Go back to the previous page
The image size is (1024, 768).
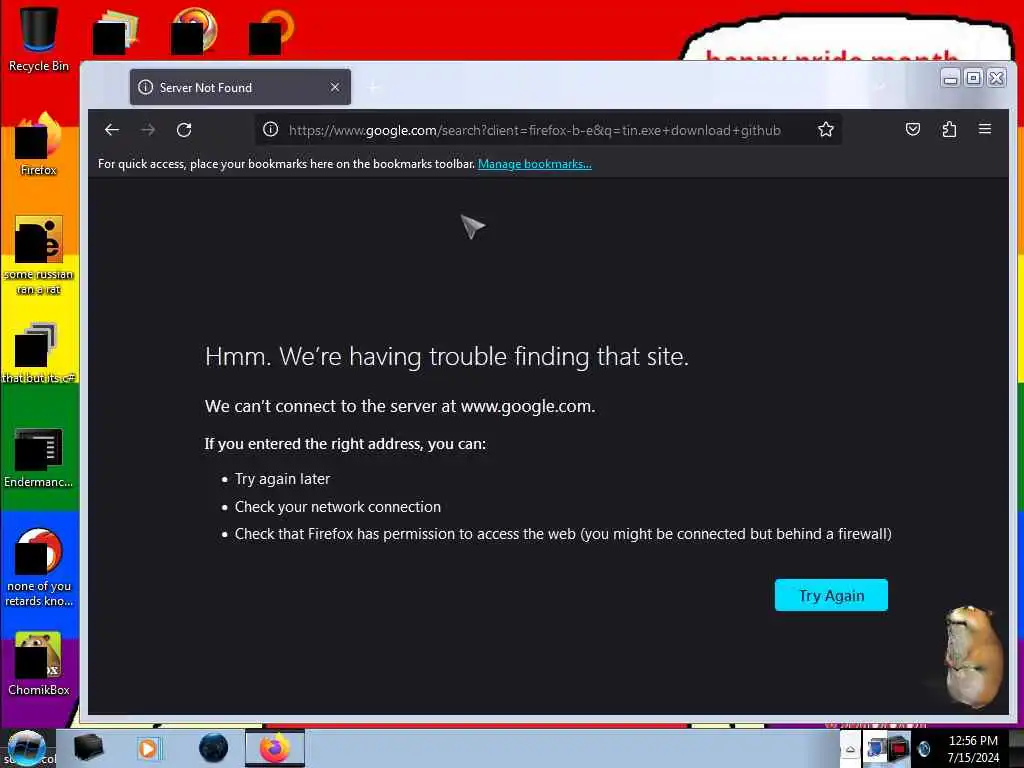point(112,130)
